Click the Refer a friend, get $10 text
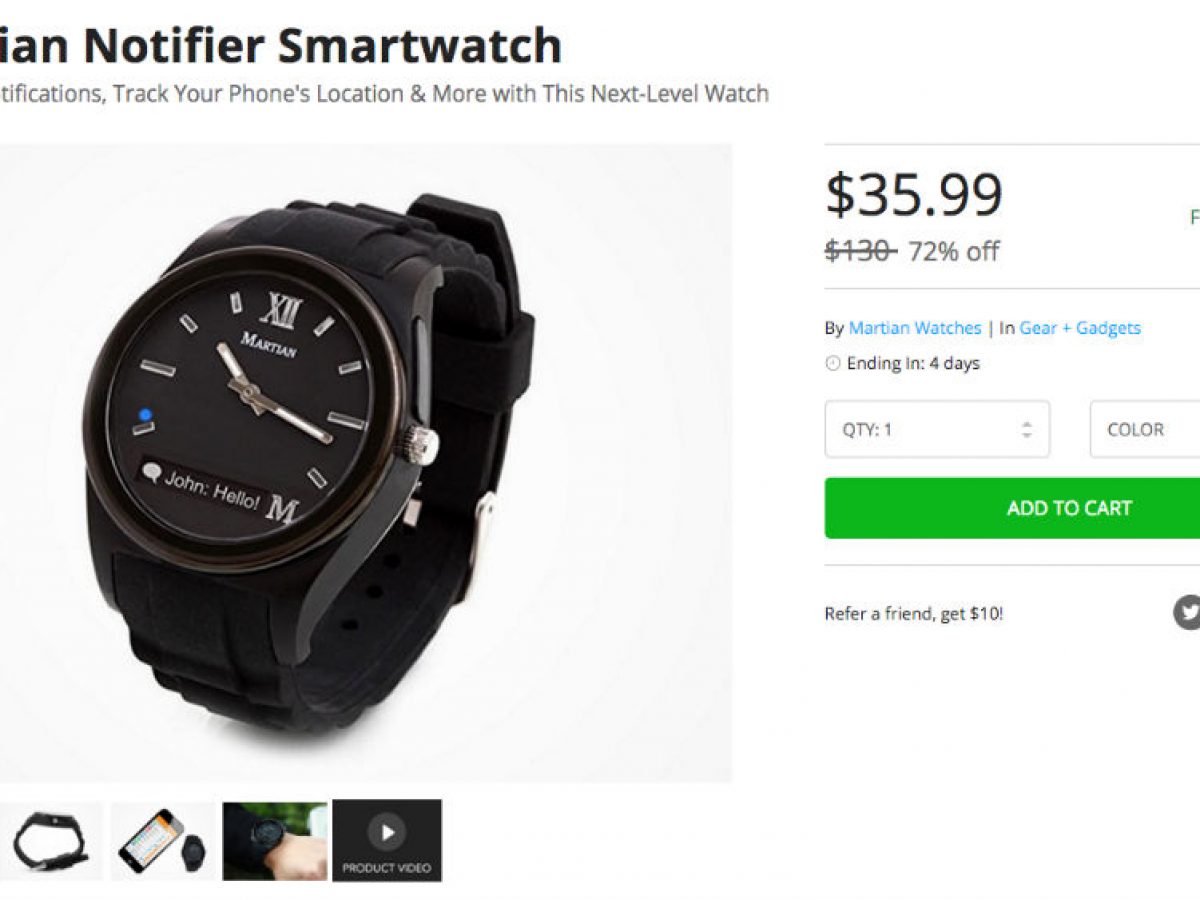The height and width of the screenshot is (900, 1200). tap(914, 614)
